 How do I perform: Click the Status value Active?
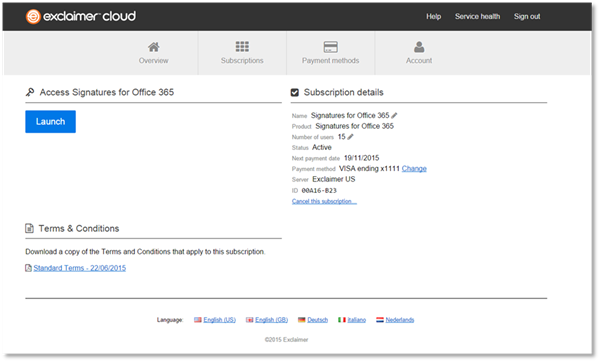(322, 147)
